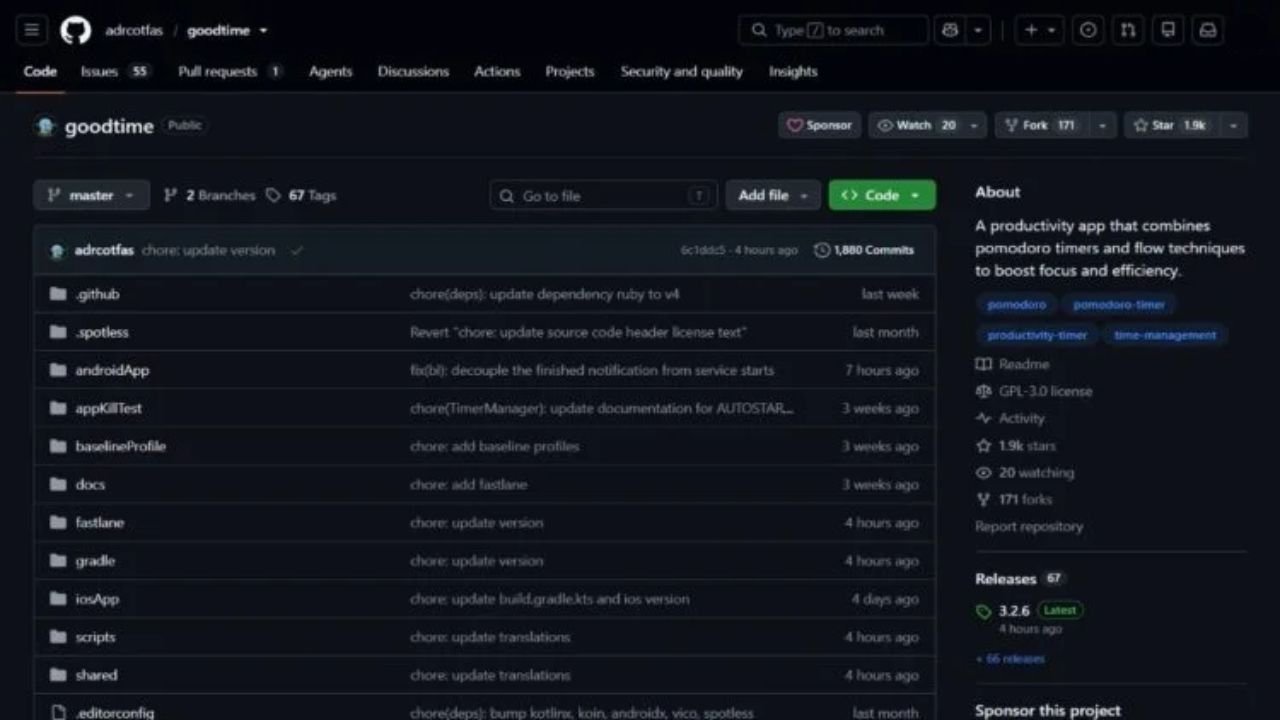Open the master branch selector
1280x720 pixels.
pyautogui.click(x=91, y=195)
